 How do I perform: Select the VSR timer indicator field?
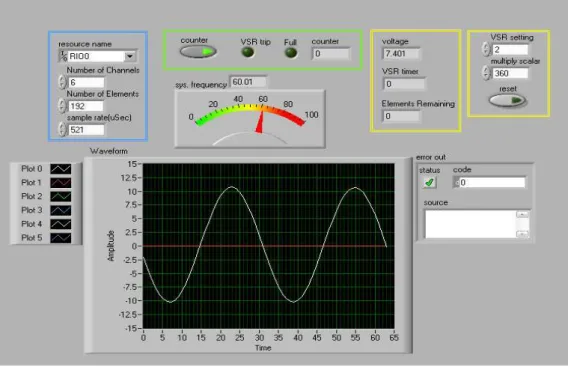(404, 84)
